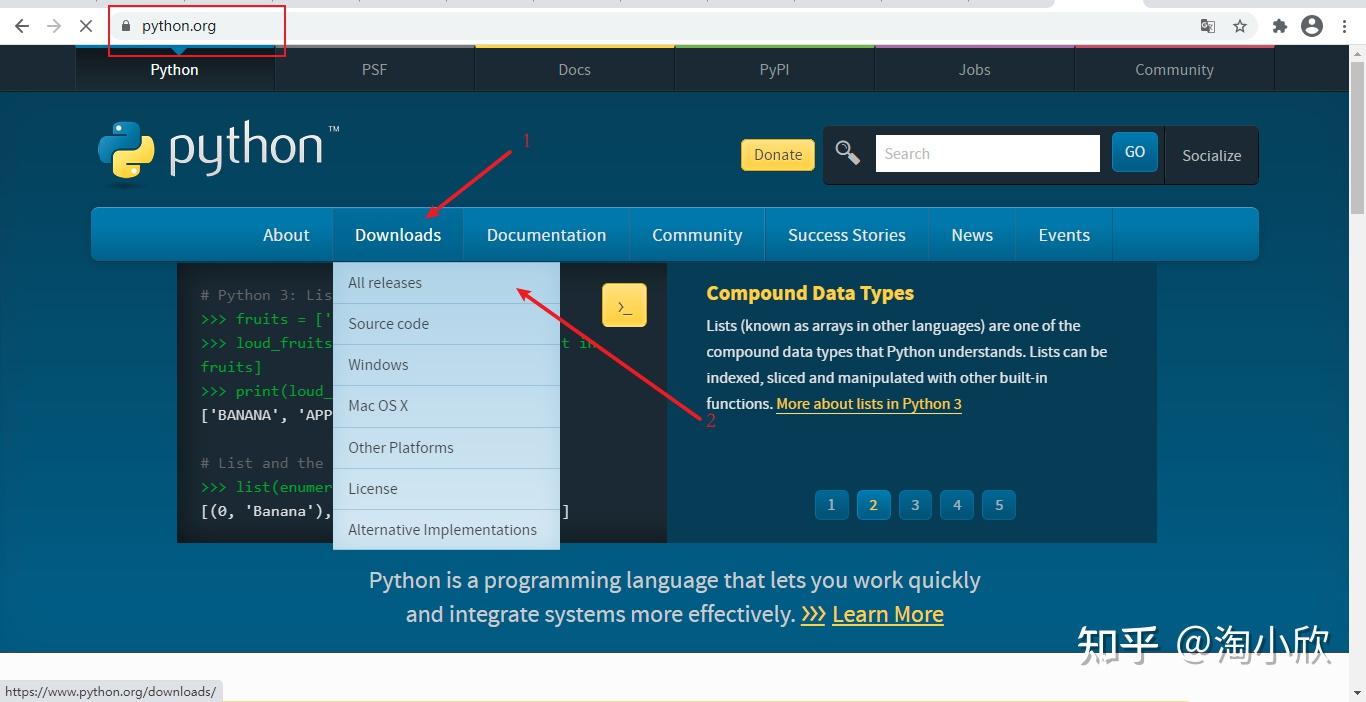Click inside the Search input field
1366x702 pixels.
(x=987, y=152)
